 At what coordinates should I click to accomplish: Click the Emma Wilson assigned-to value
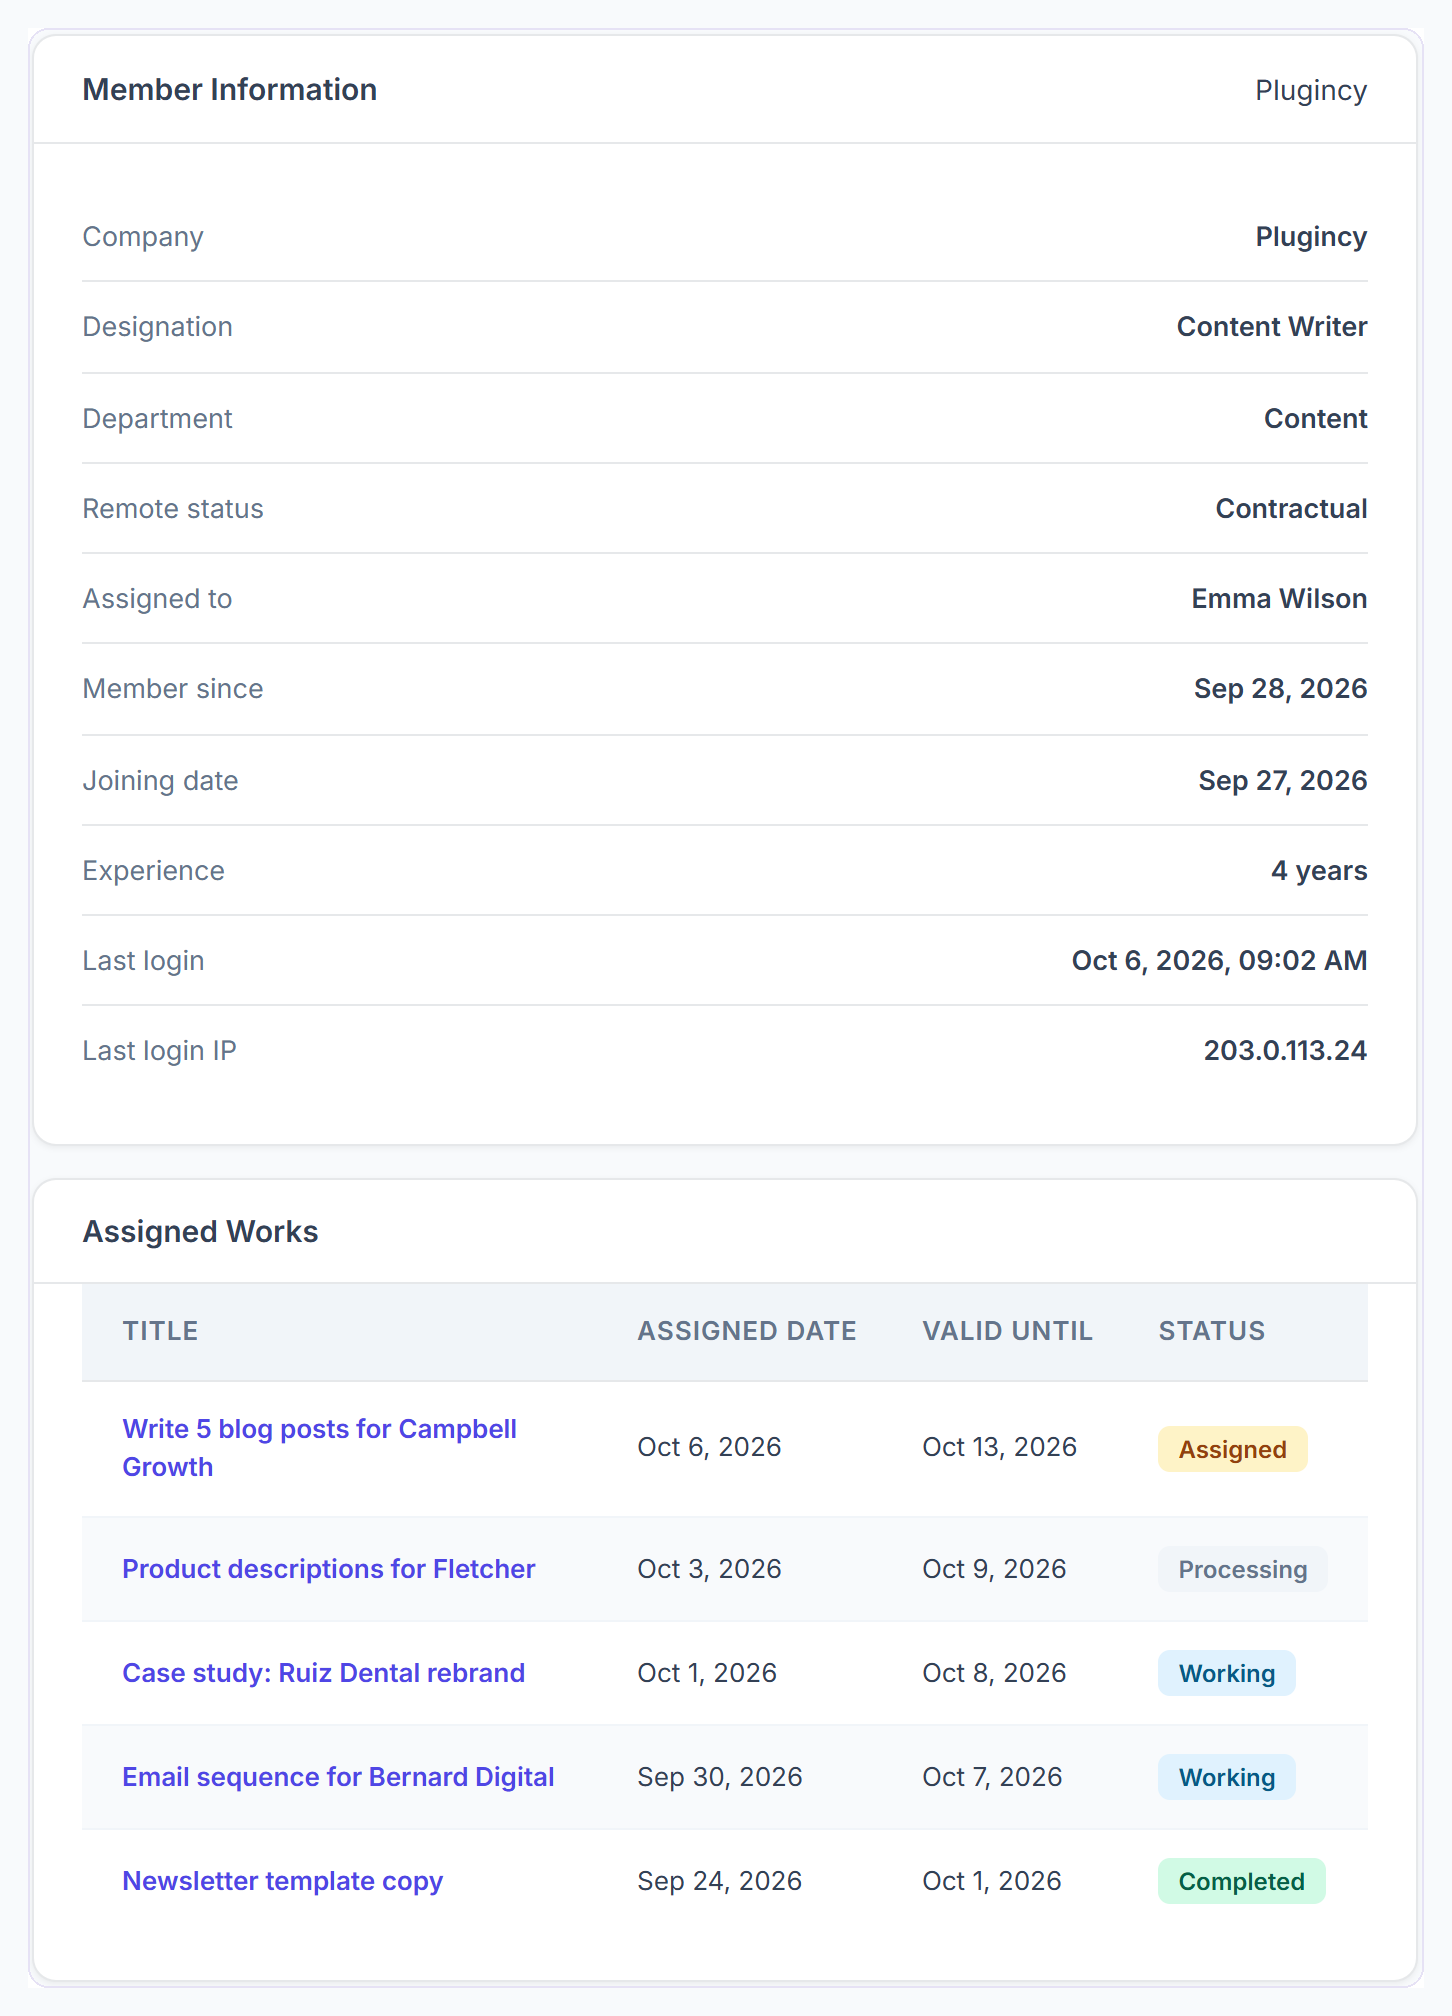point(1279,598)
